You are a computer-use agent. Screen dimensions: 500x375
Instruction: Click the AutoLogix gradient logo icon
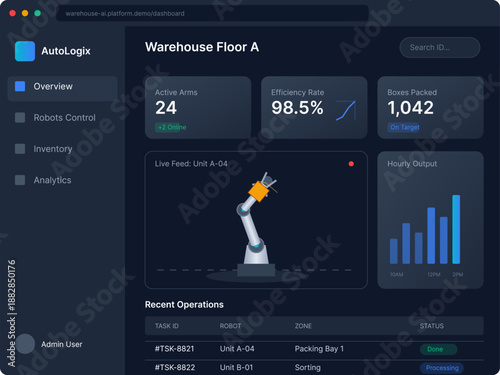25,51
